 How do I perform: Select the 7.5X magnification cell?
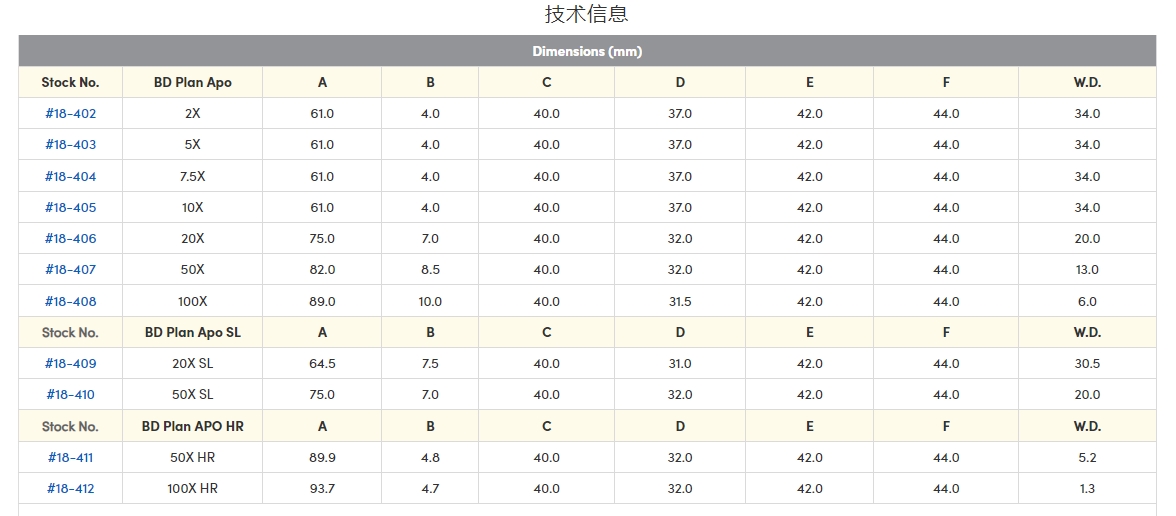click(193, 176)
